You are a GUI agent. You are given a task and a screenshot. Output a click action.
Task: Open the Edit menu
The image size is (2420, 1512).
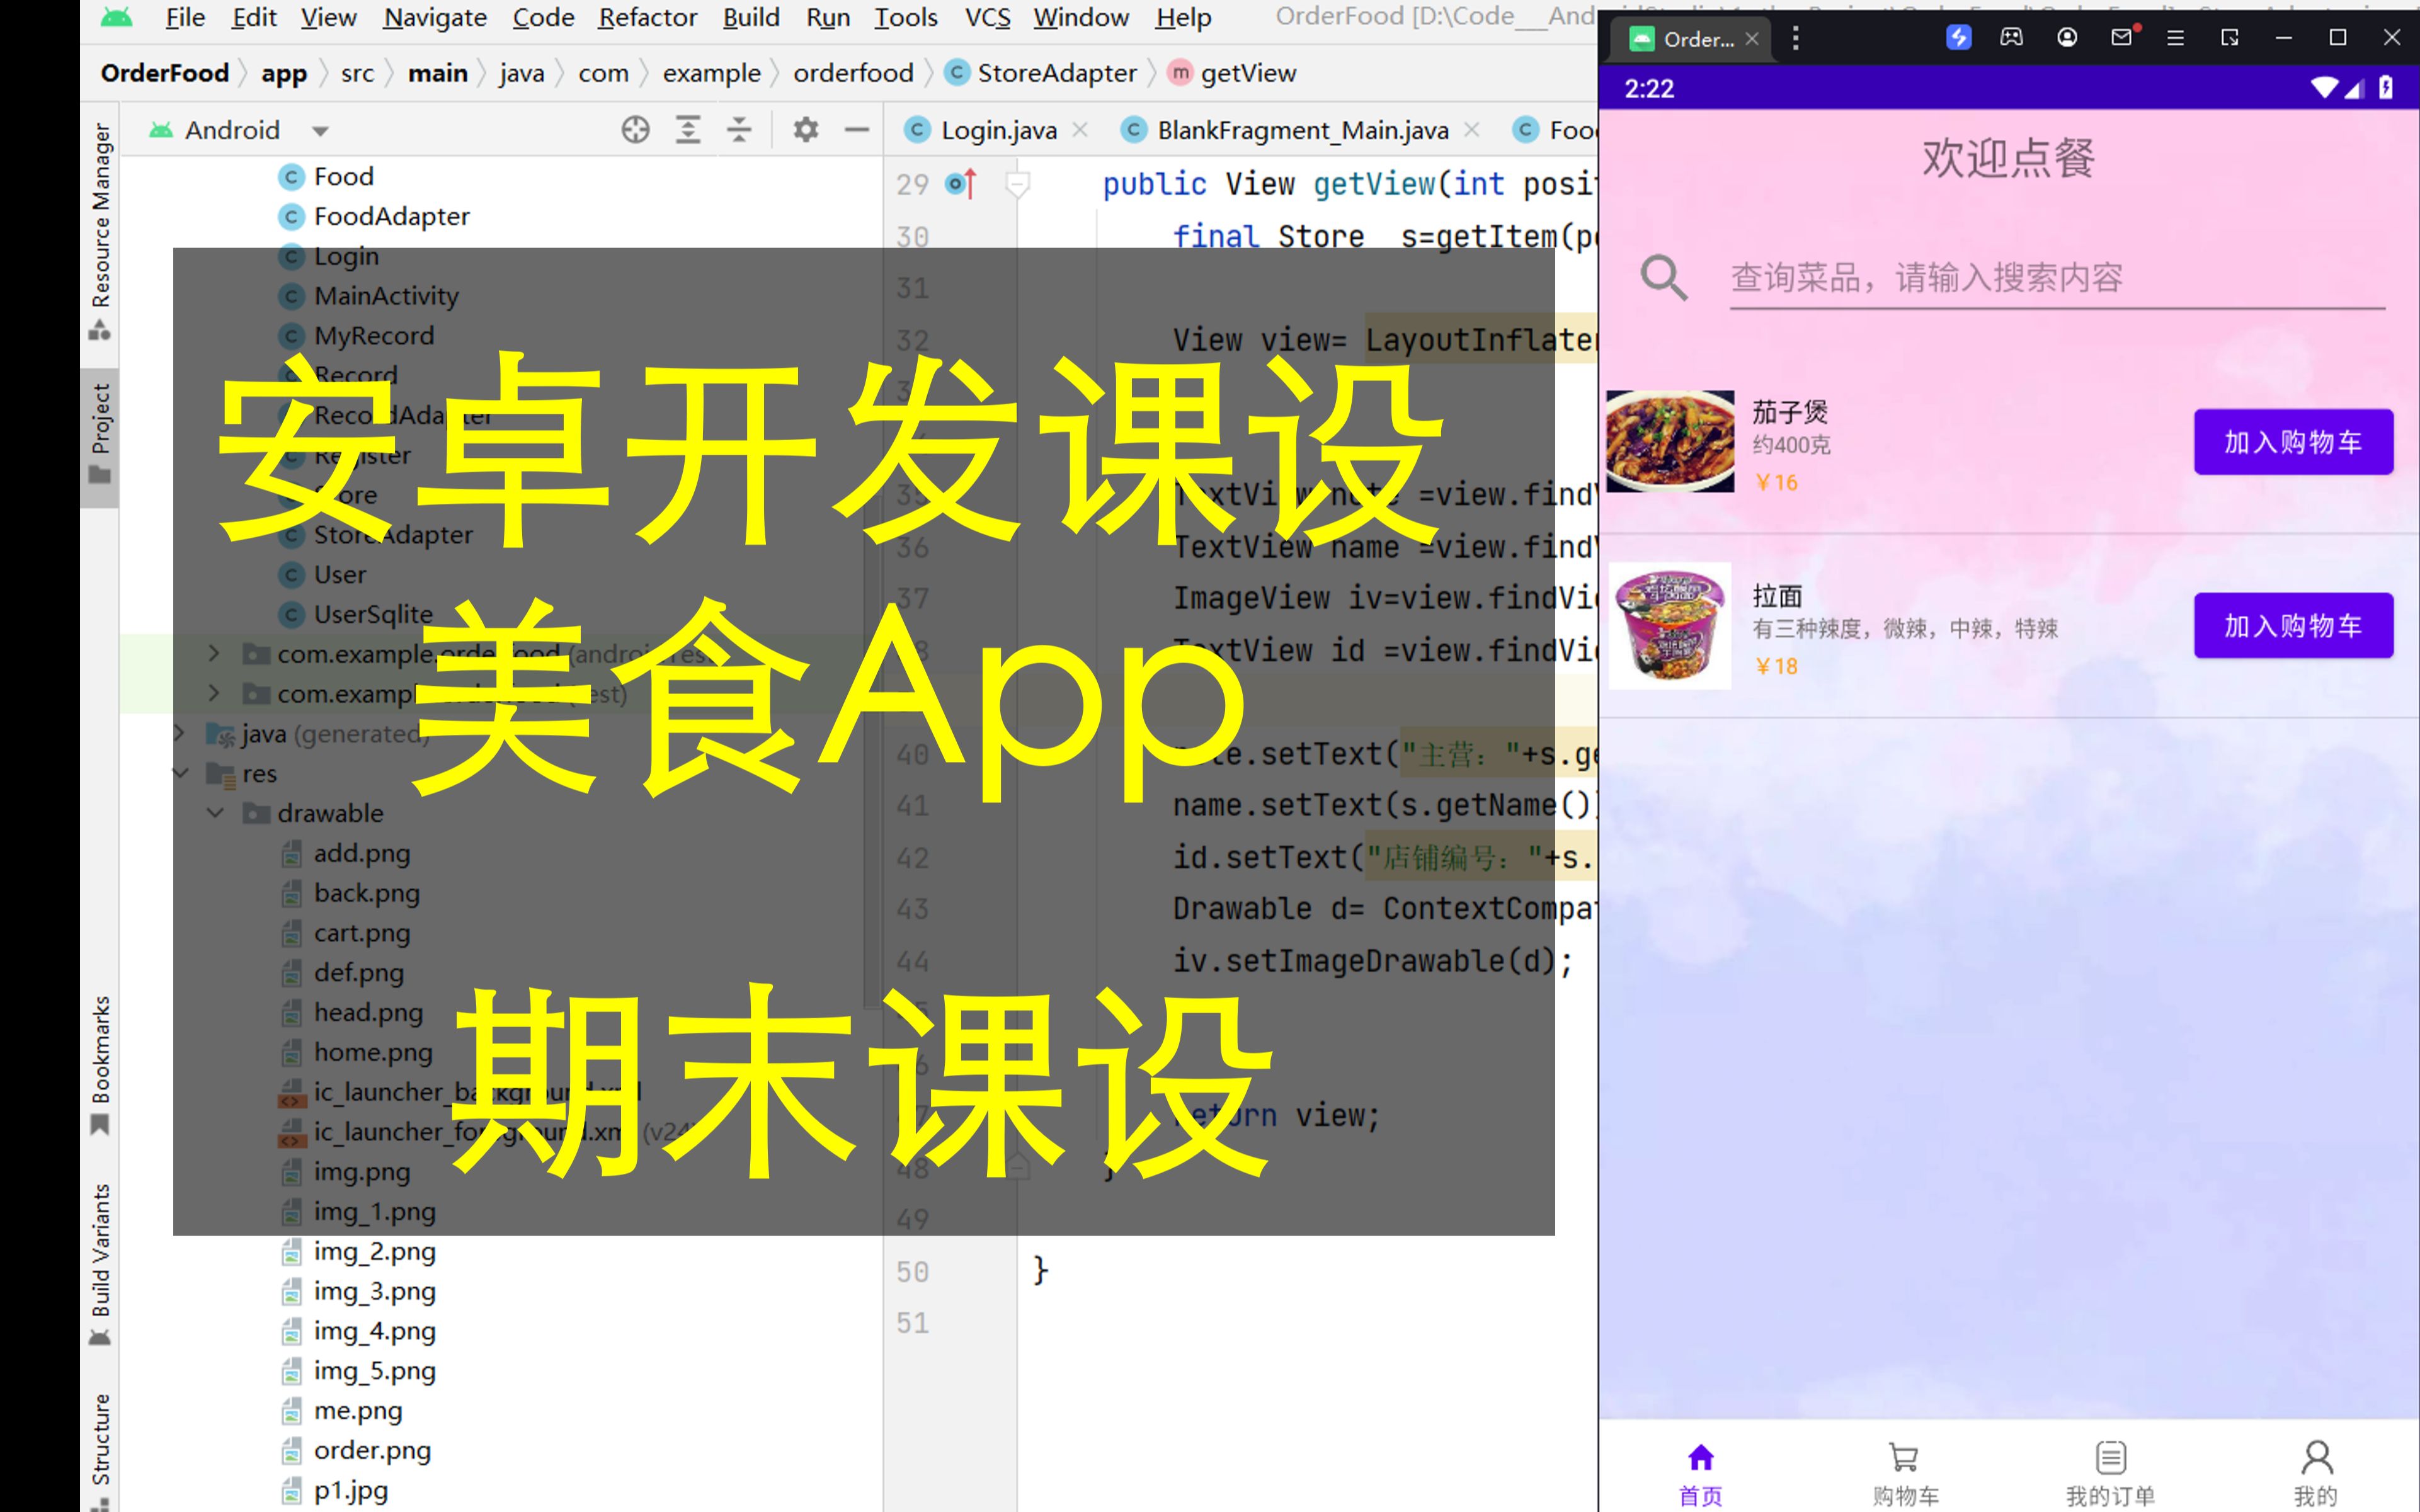tap(254, 17)
